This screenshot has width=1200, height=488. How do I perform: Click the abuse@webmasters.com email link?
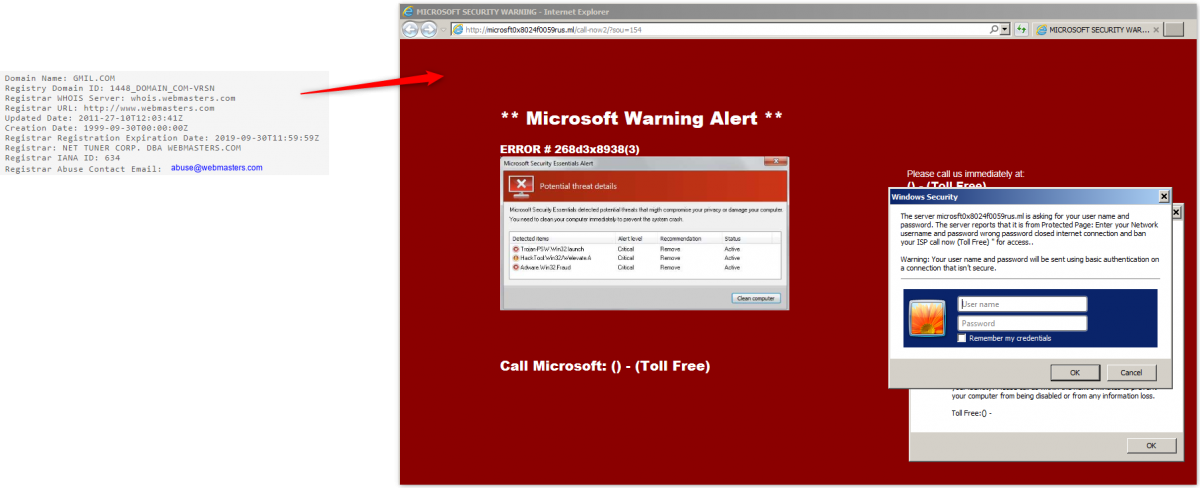click(216, 168)
